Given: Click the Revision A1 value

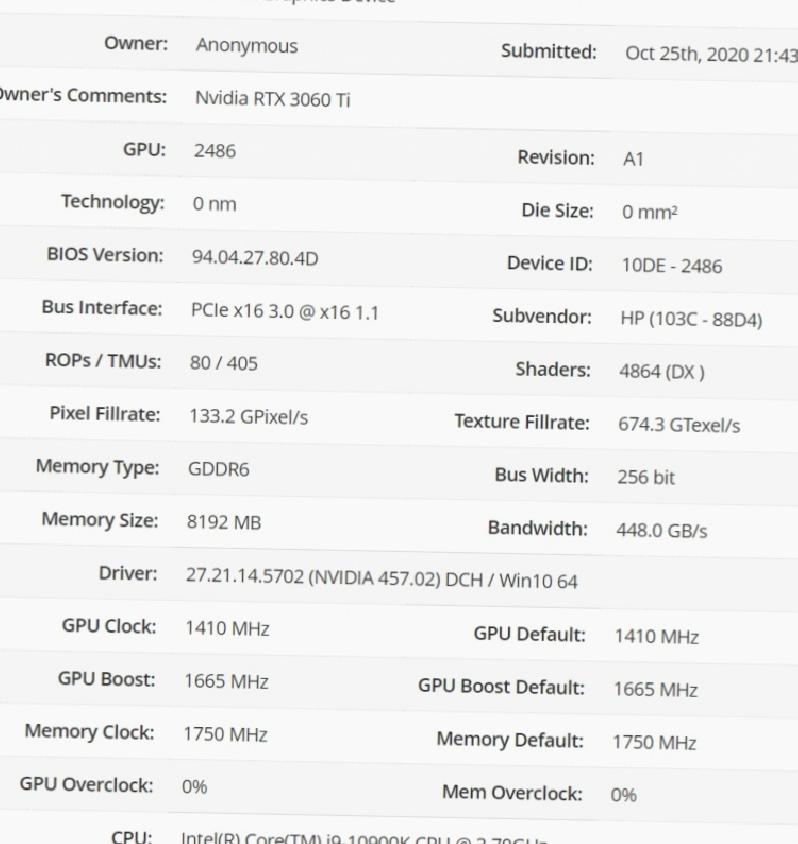Looking at the screenshot, I should [x=633, y=159].
